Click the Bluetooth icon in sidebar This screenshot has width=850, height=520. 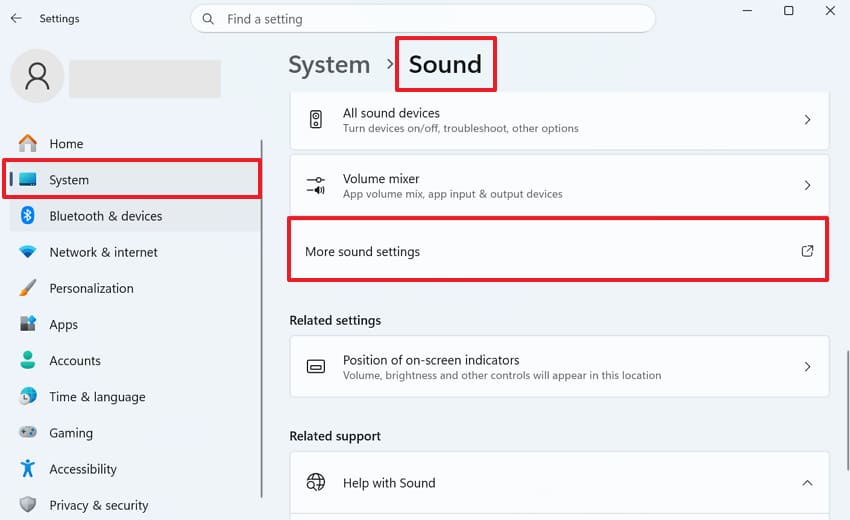pos(28,215)
